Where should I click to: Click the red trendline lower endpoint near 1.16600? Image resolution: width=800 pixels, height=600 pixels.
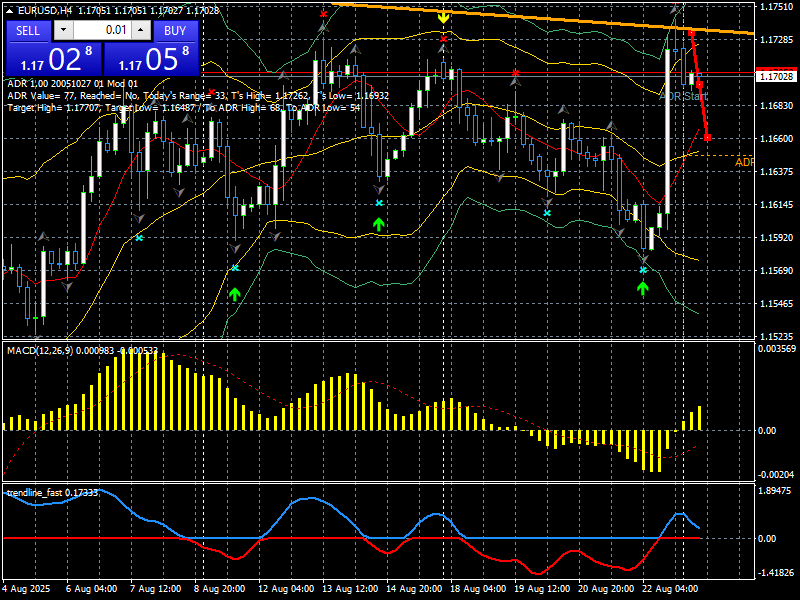pyautogui.click(x=708, y=138)
